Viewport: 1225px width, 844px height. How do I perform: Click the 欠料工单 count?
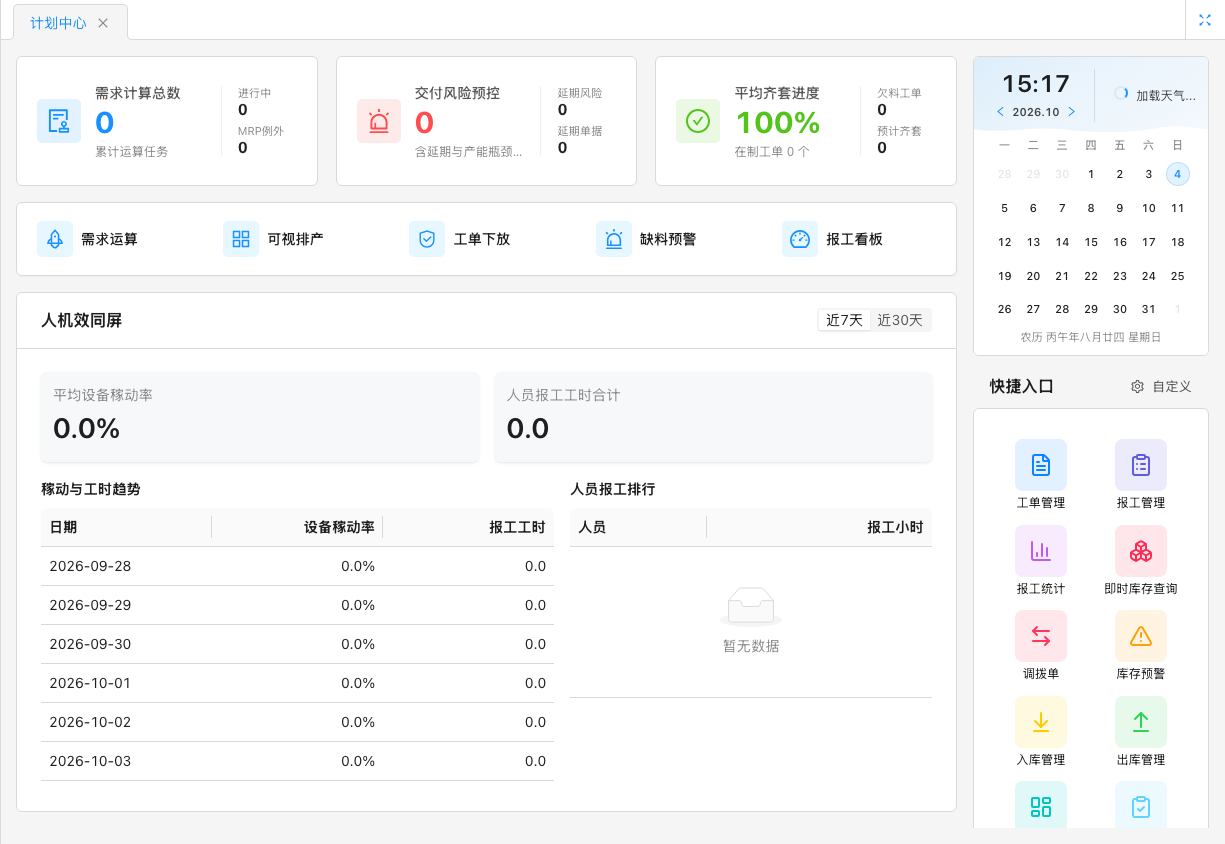click(882, 110)
